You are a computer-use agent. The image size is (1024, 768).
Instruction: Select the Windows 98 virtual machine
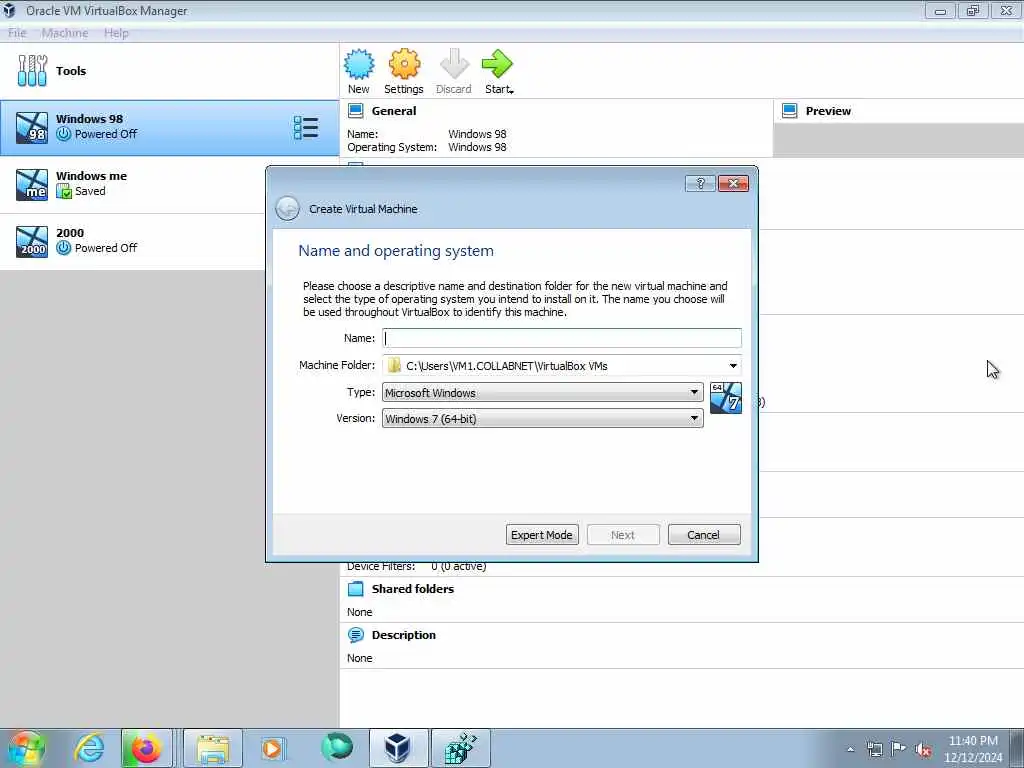pyautogui.click(x=170, y=128)
